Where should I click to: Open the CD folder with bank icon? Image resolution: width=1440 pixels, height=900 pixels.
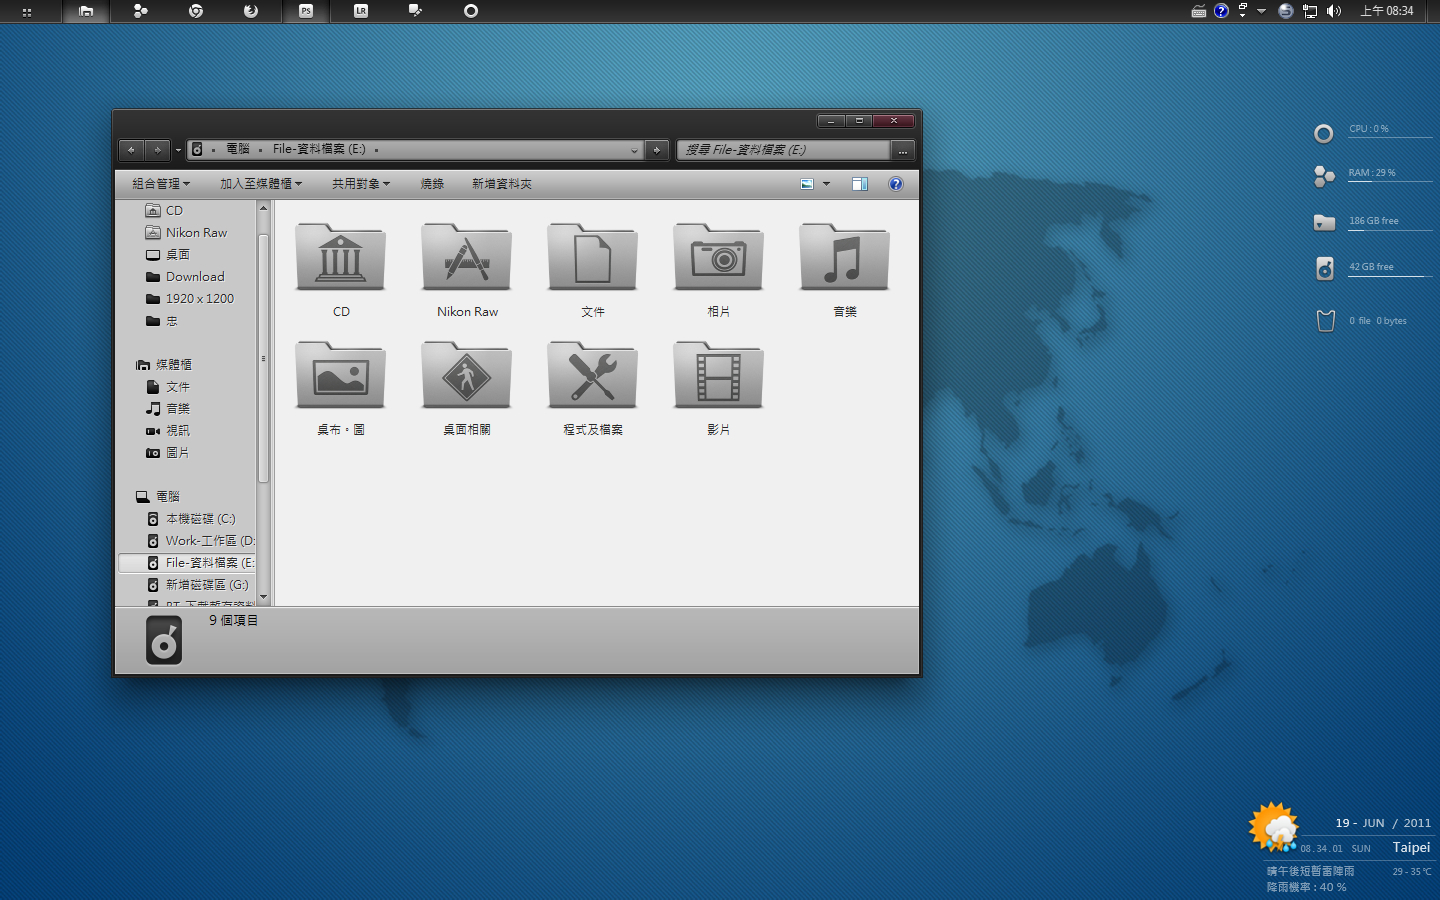(341, 257)
